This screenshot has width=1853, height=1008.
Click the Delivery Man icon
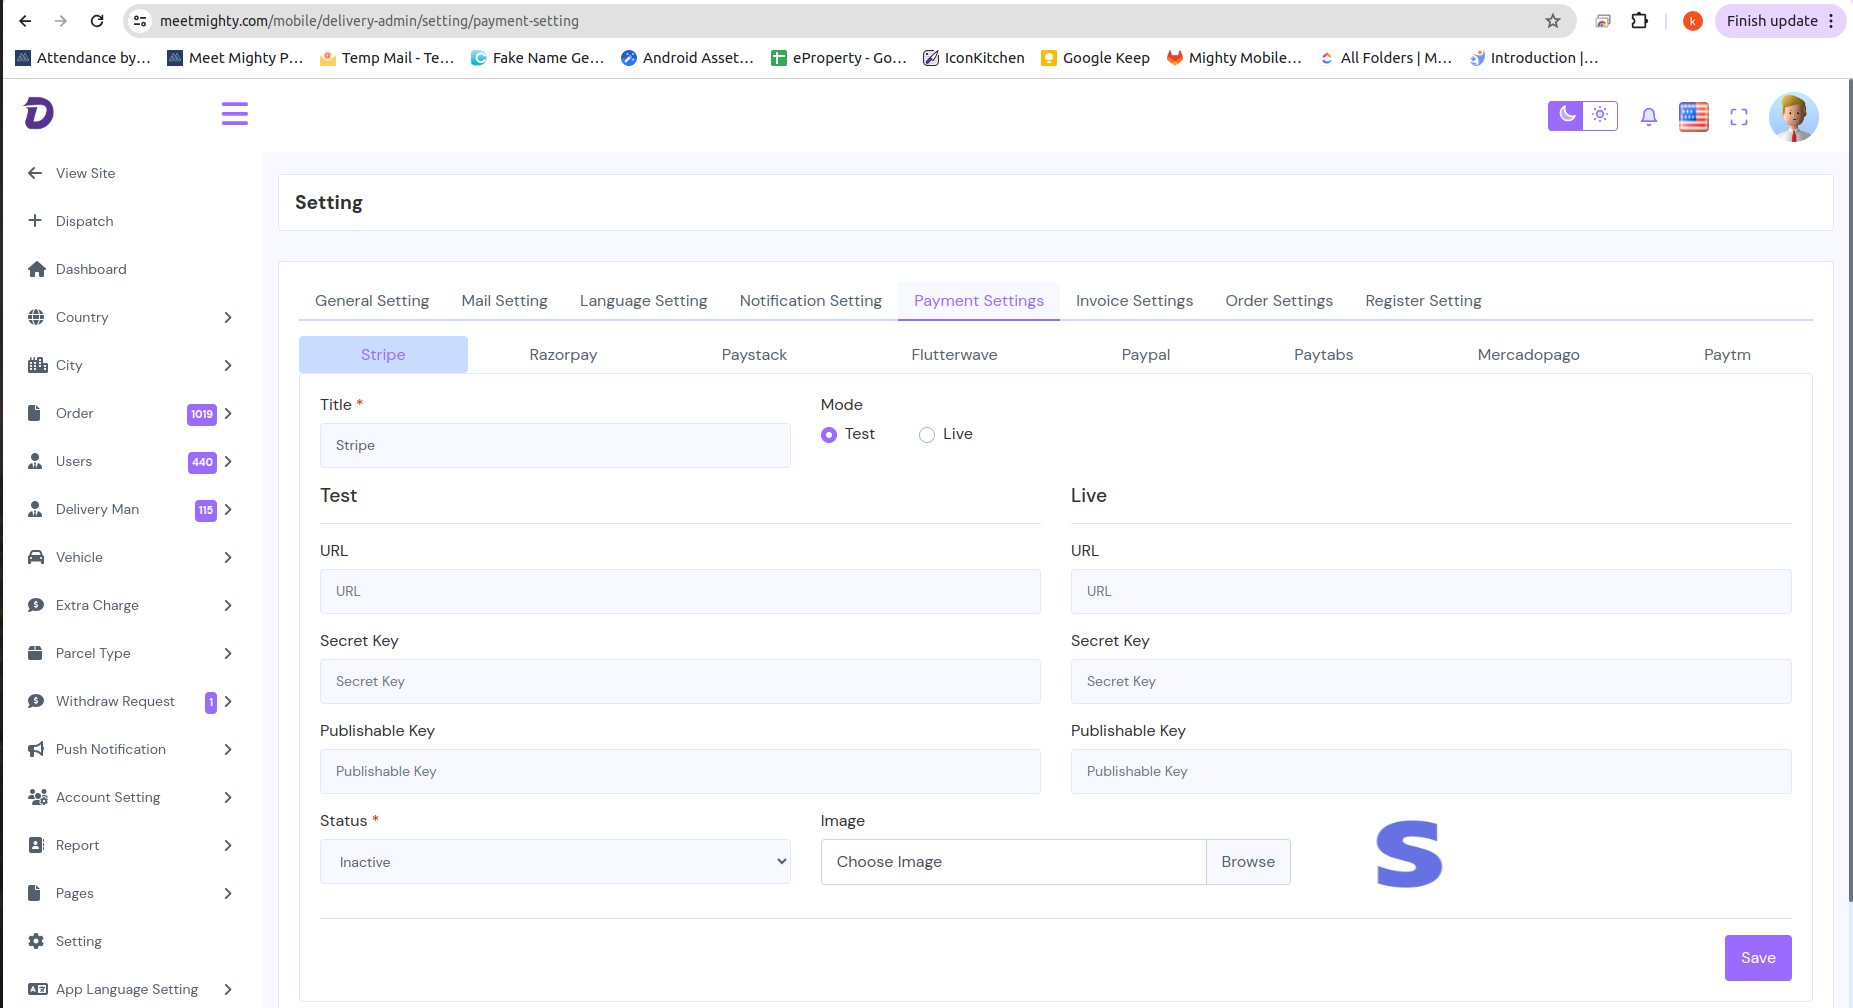click(x=35, y=509)
